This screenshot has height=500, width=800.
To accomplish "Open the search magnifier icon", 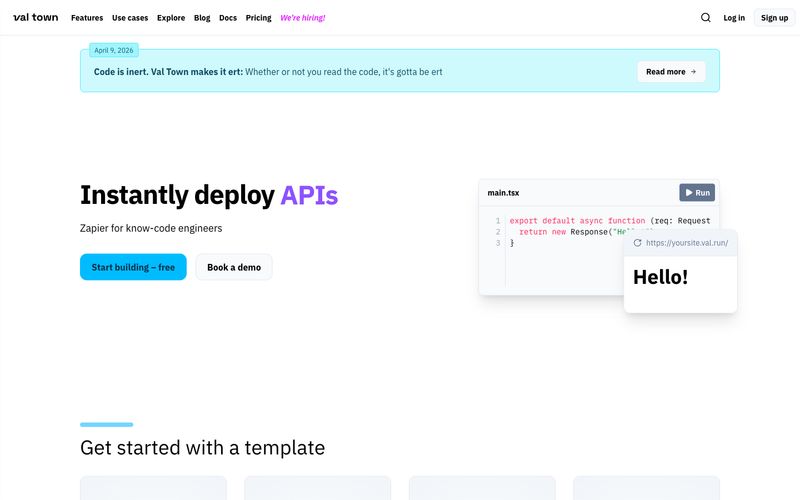I will (x=706, y=17).
